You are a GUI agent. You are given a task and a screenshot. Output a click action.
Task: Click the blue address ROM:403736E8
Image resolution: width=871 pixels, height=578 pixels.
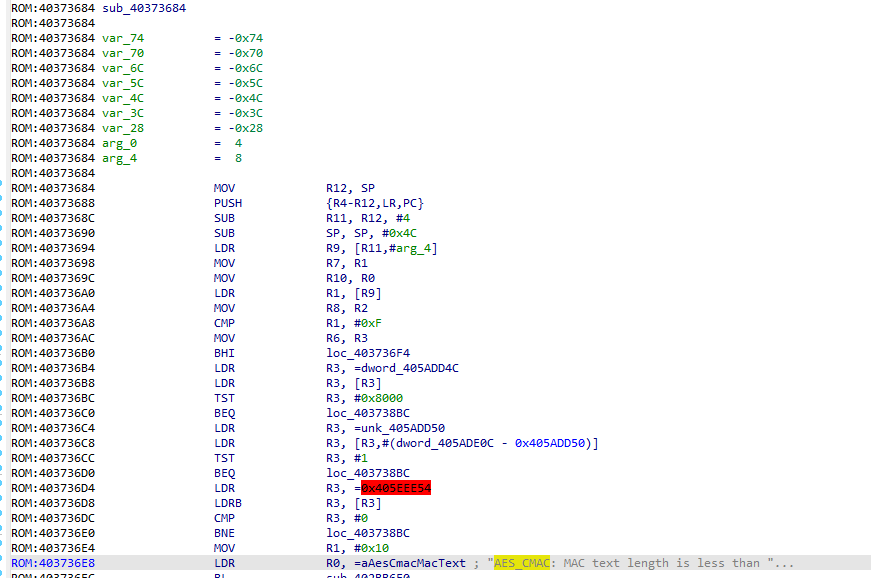coord(53,563)
